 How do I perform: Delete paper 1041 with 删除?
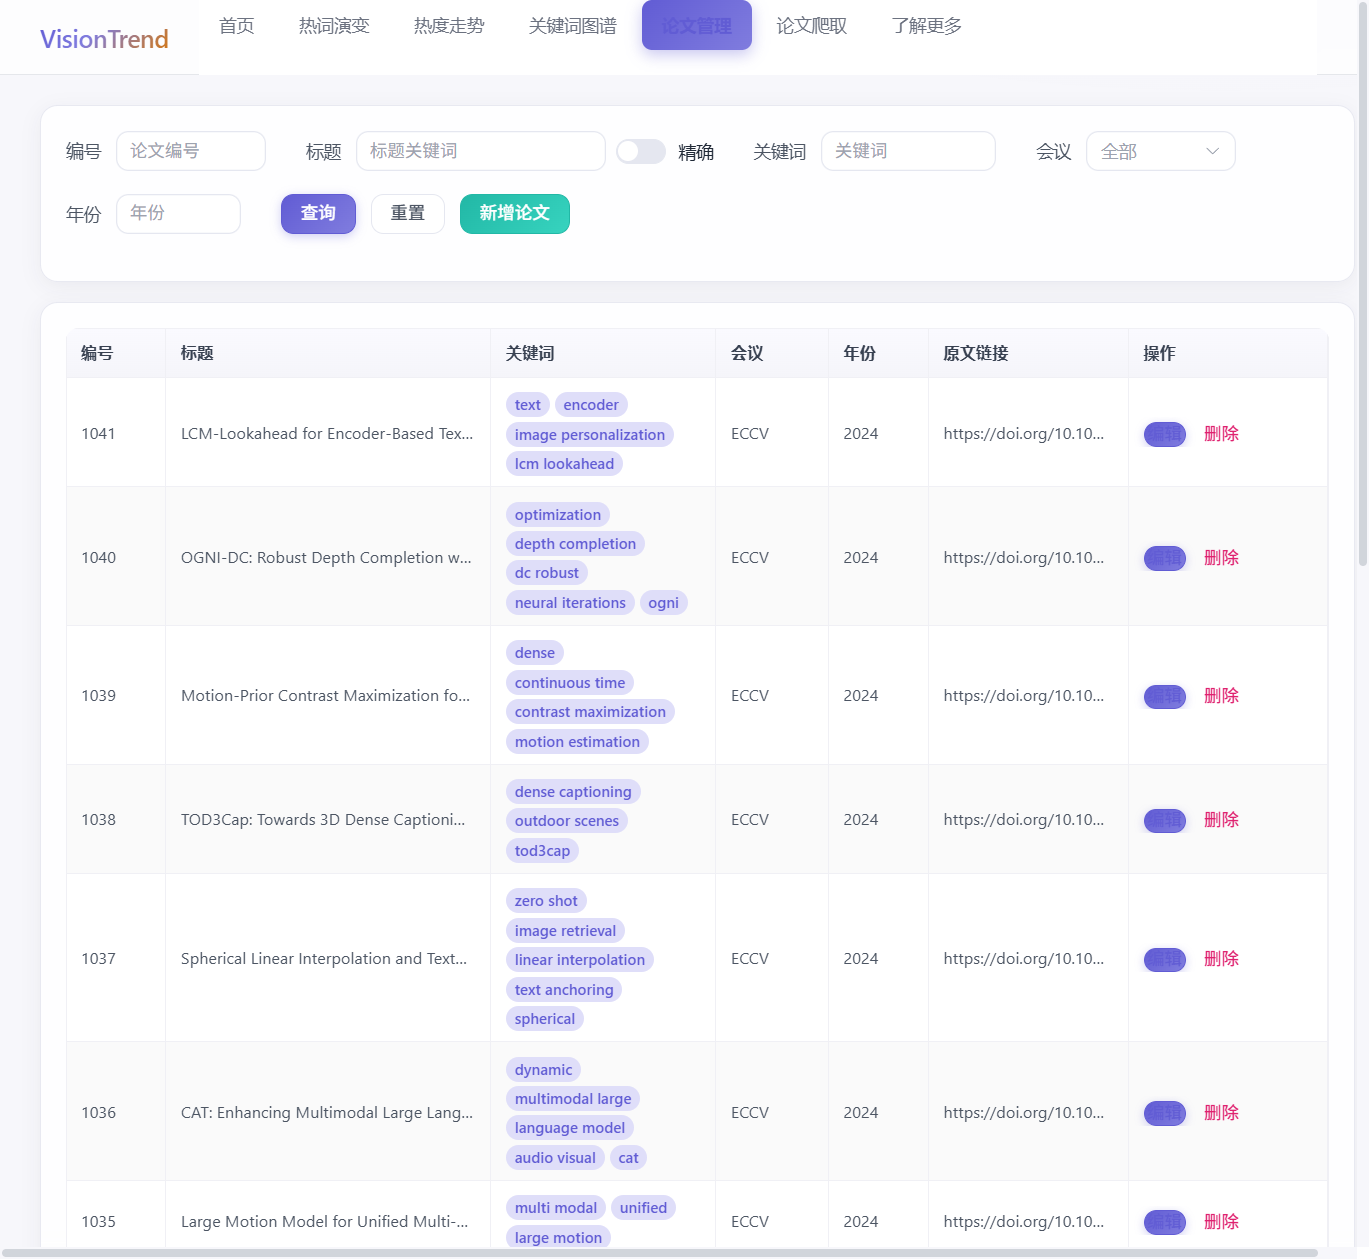click(1221, 433)
